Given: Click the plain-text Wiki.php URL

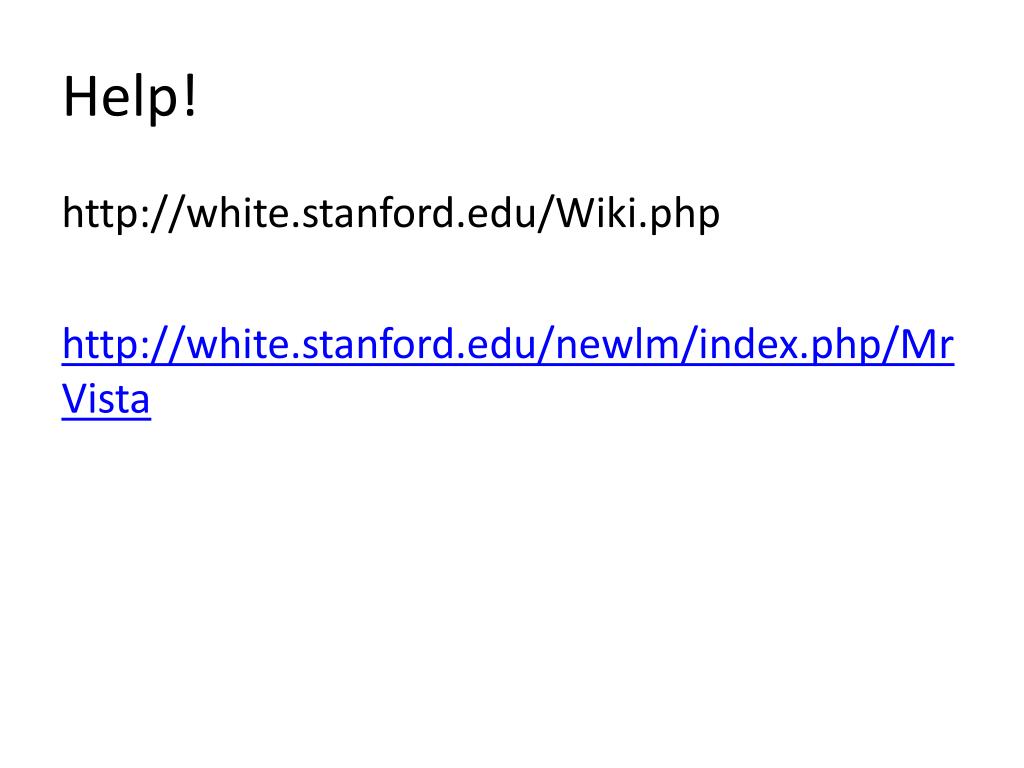Looking at the screenshot, I should point(390,214).
